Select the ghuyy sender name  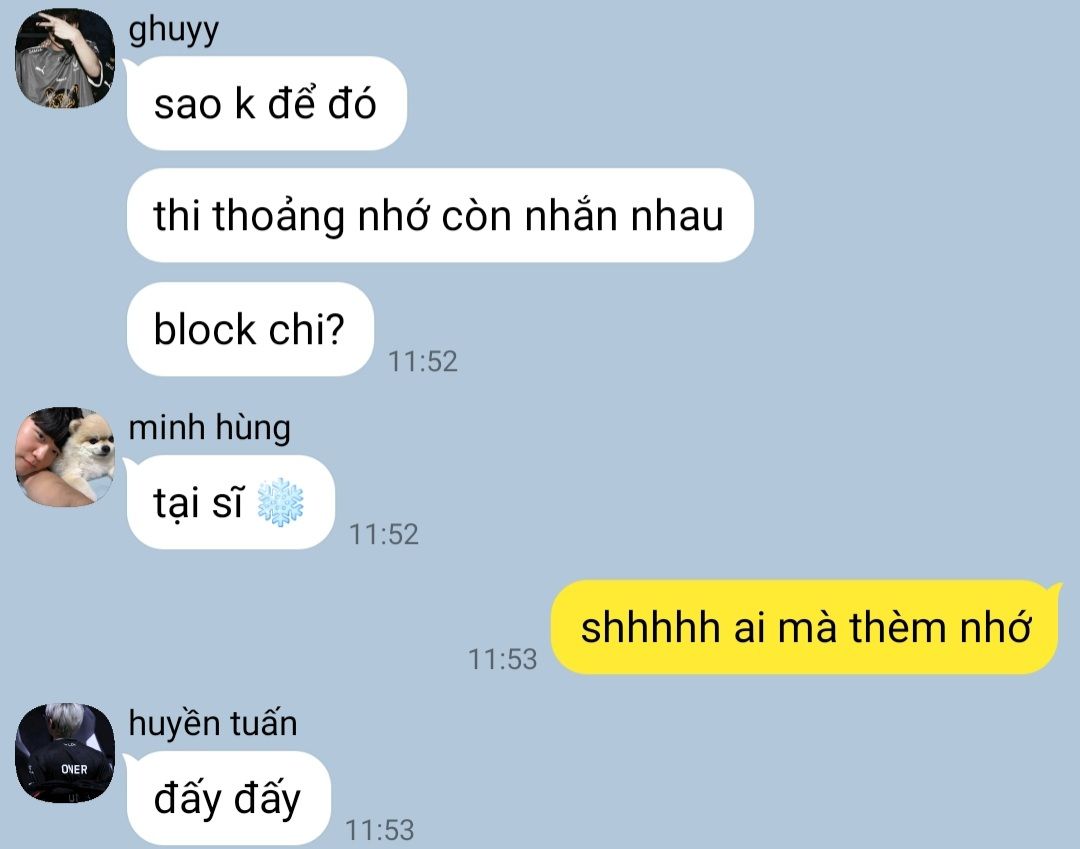tap(174, 30)
